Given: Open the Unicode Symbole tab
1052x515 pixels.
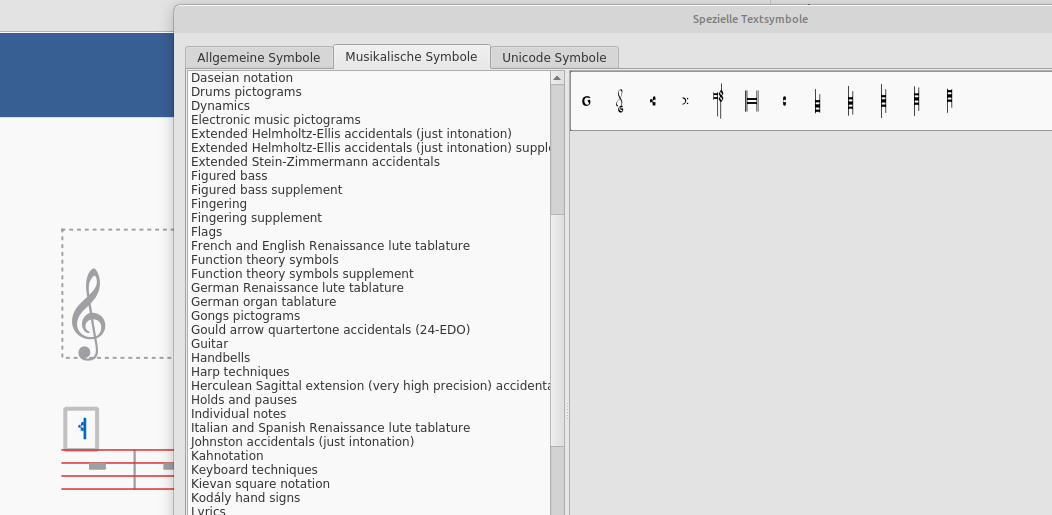Looking at the screenshot, I should (x=554, y=58).
